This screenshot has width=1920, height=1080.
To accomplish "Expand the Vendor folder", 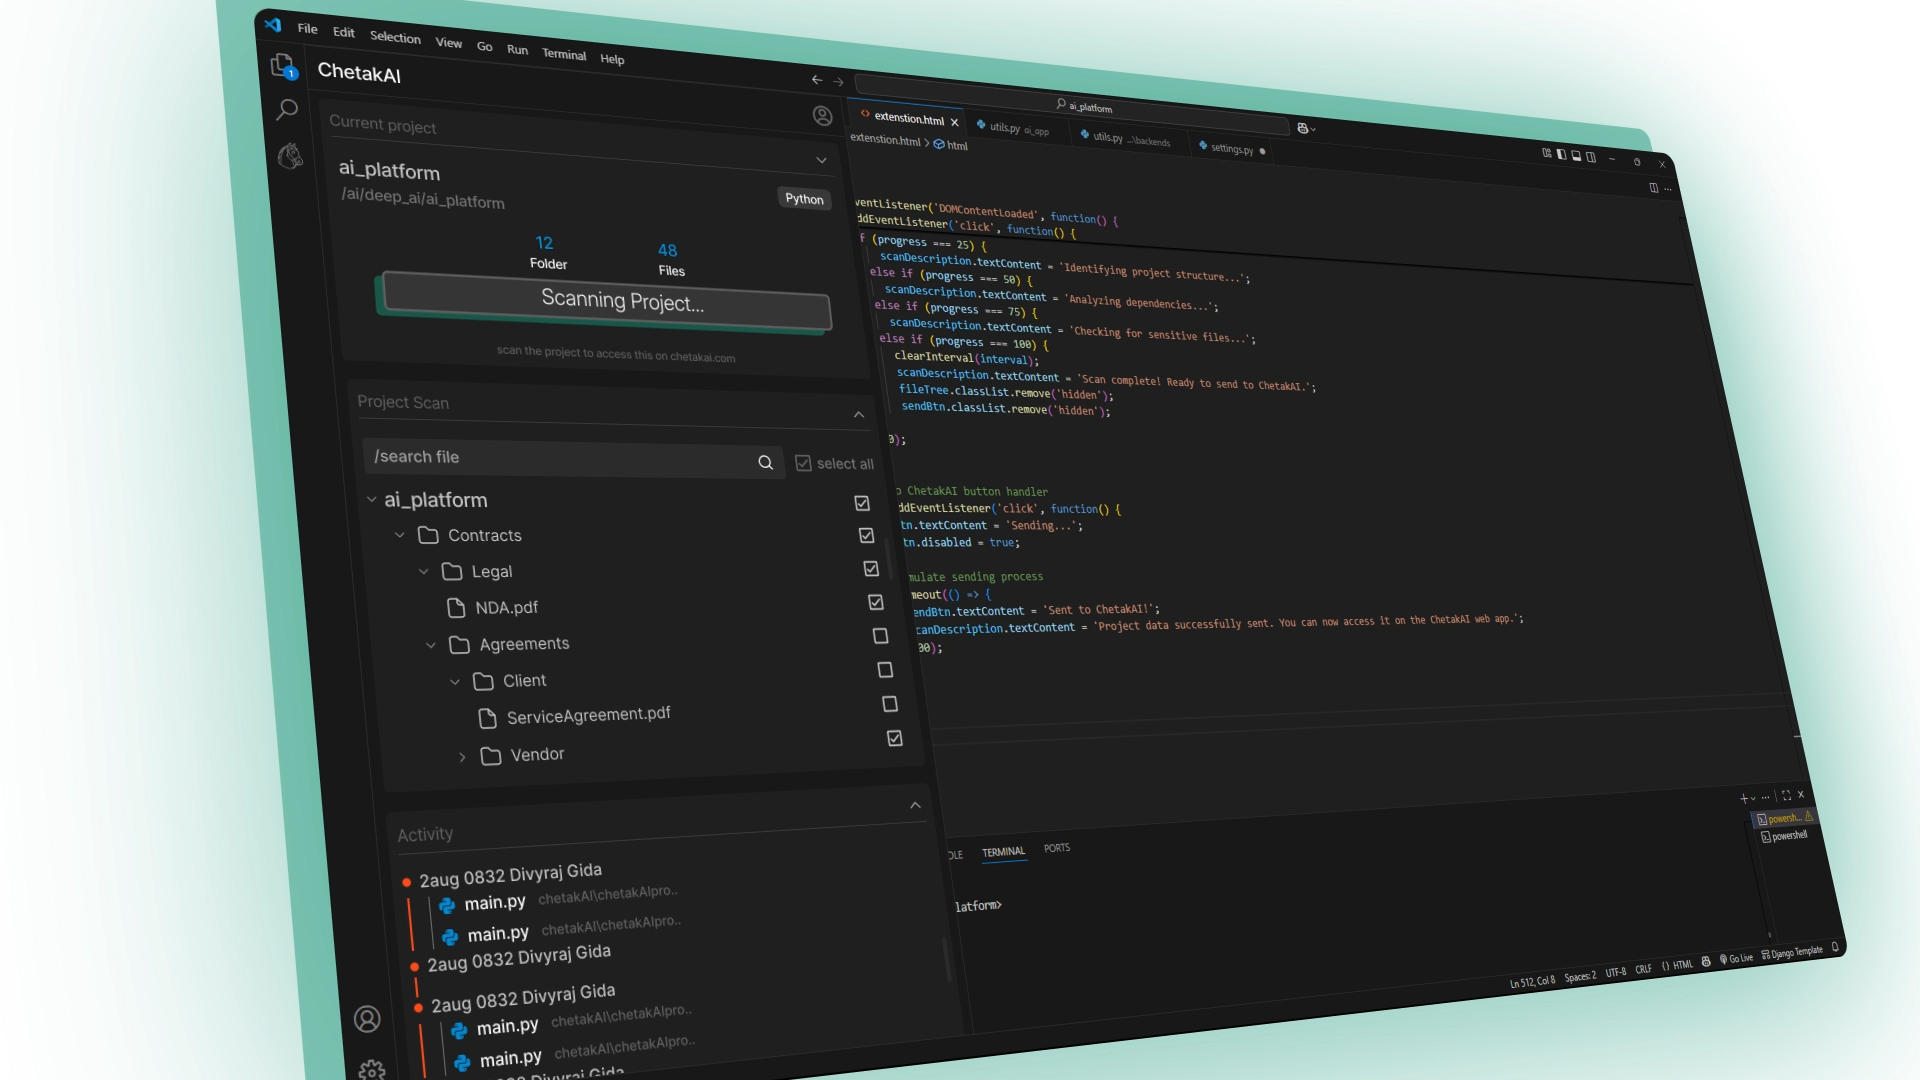I will coord(462,757).
